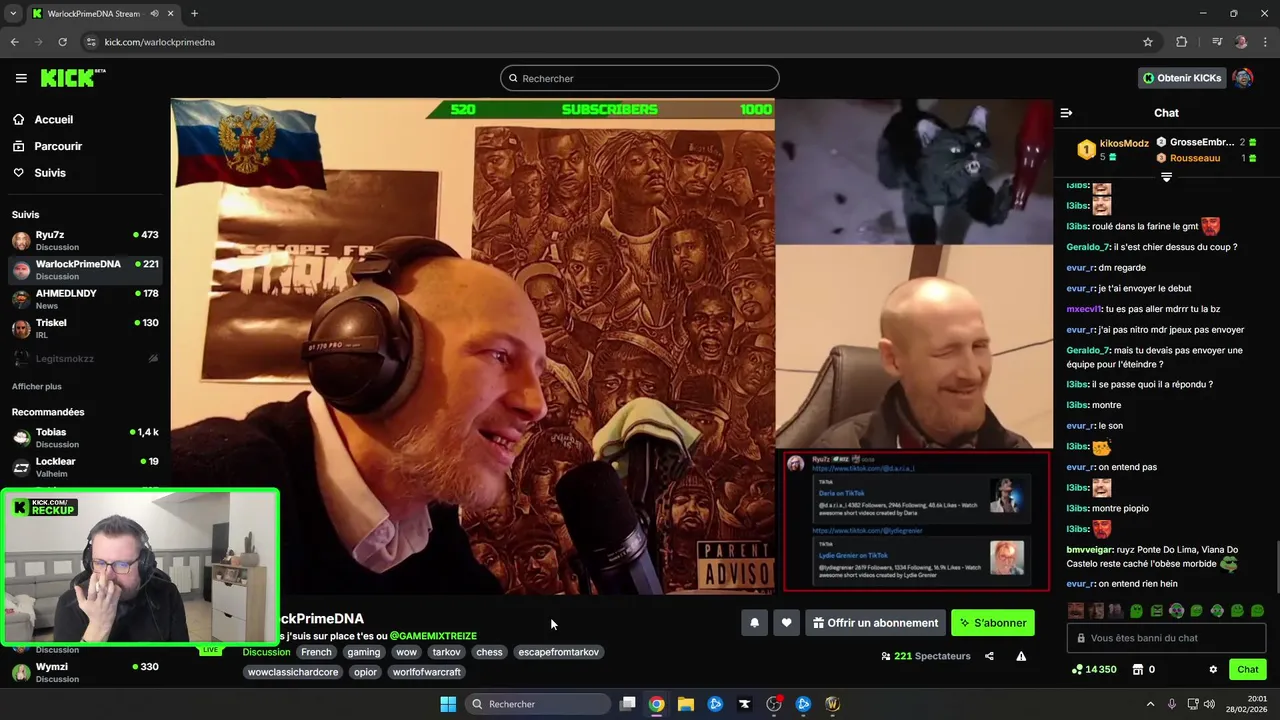
Task: Open followed channel Ryu7z
Action: click(x=85, y=240)
